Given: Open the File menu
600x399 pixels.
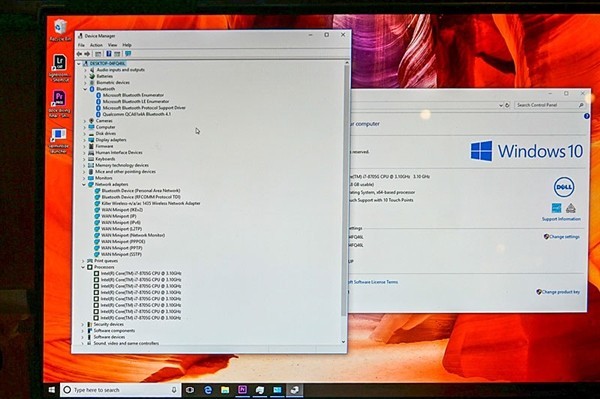Looking at the screenshot, I should (x=81, y=45).
